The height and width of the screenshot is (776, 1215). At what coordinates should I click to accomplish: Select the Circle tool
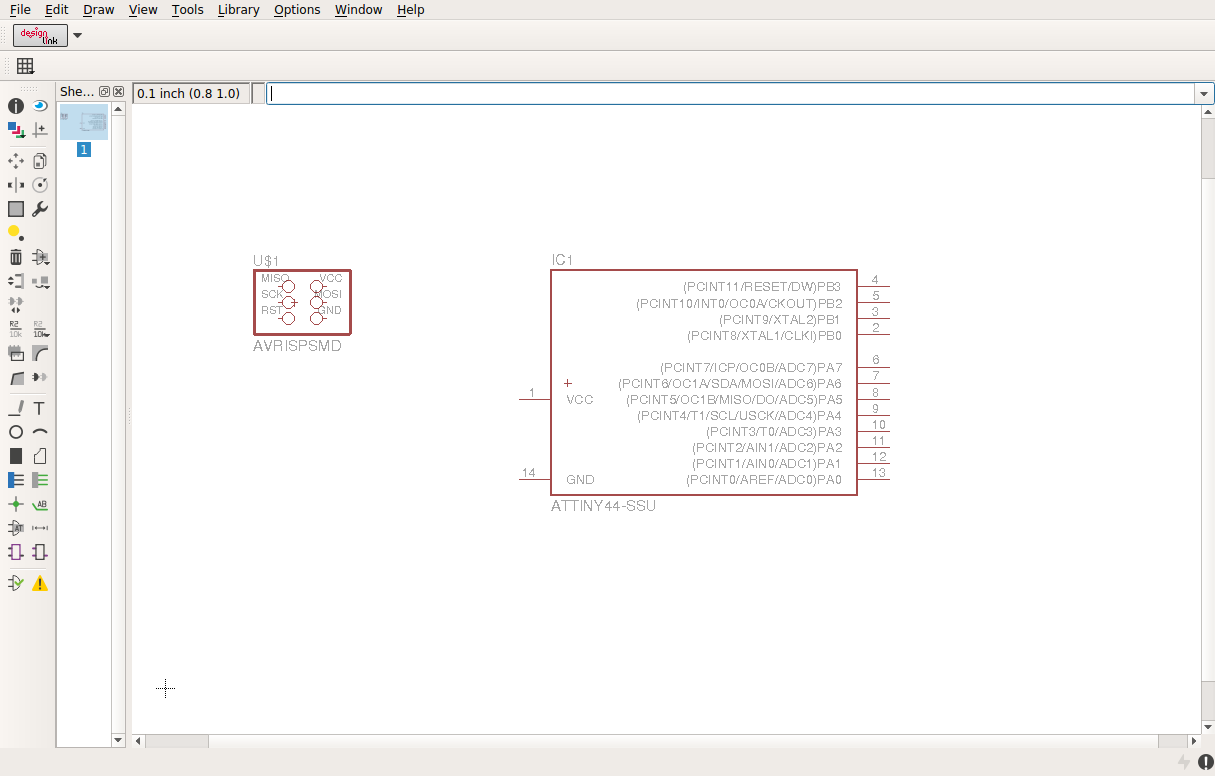16,432
